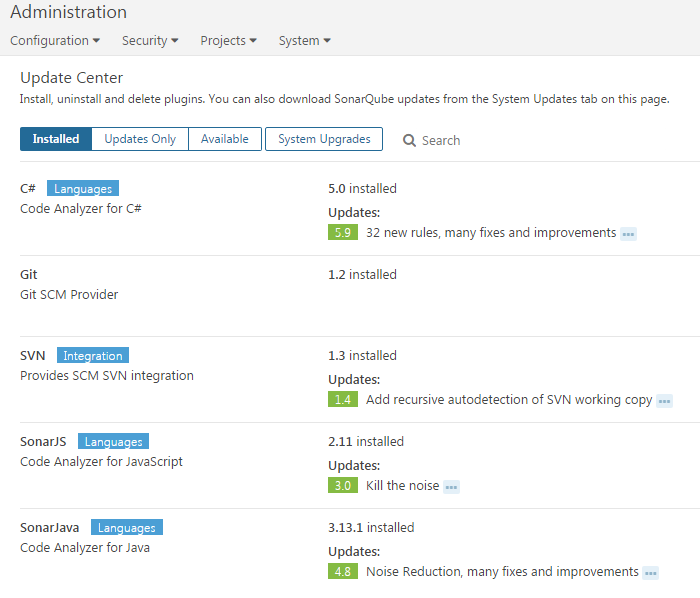
Task: Click the '5.0 installed' version text
Action: click(362, 188)
